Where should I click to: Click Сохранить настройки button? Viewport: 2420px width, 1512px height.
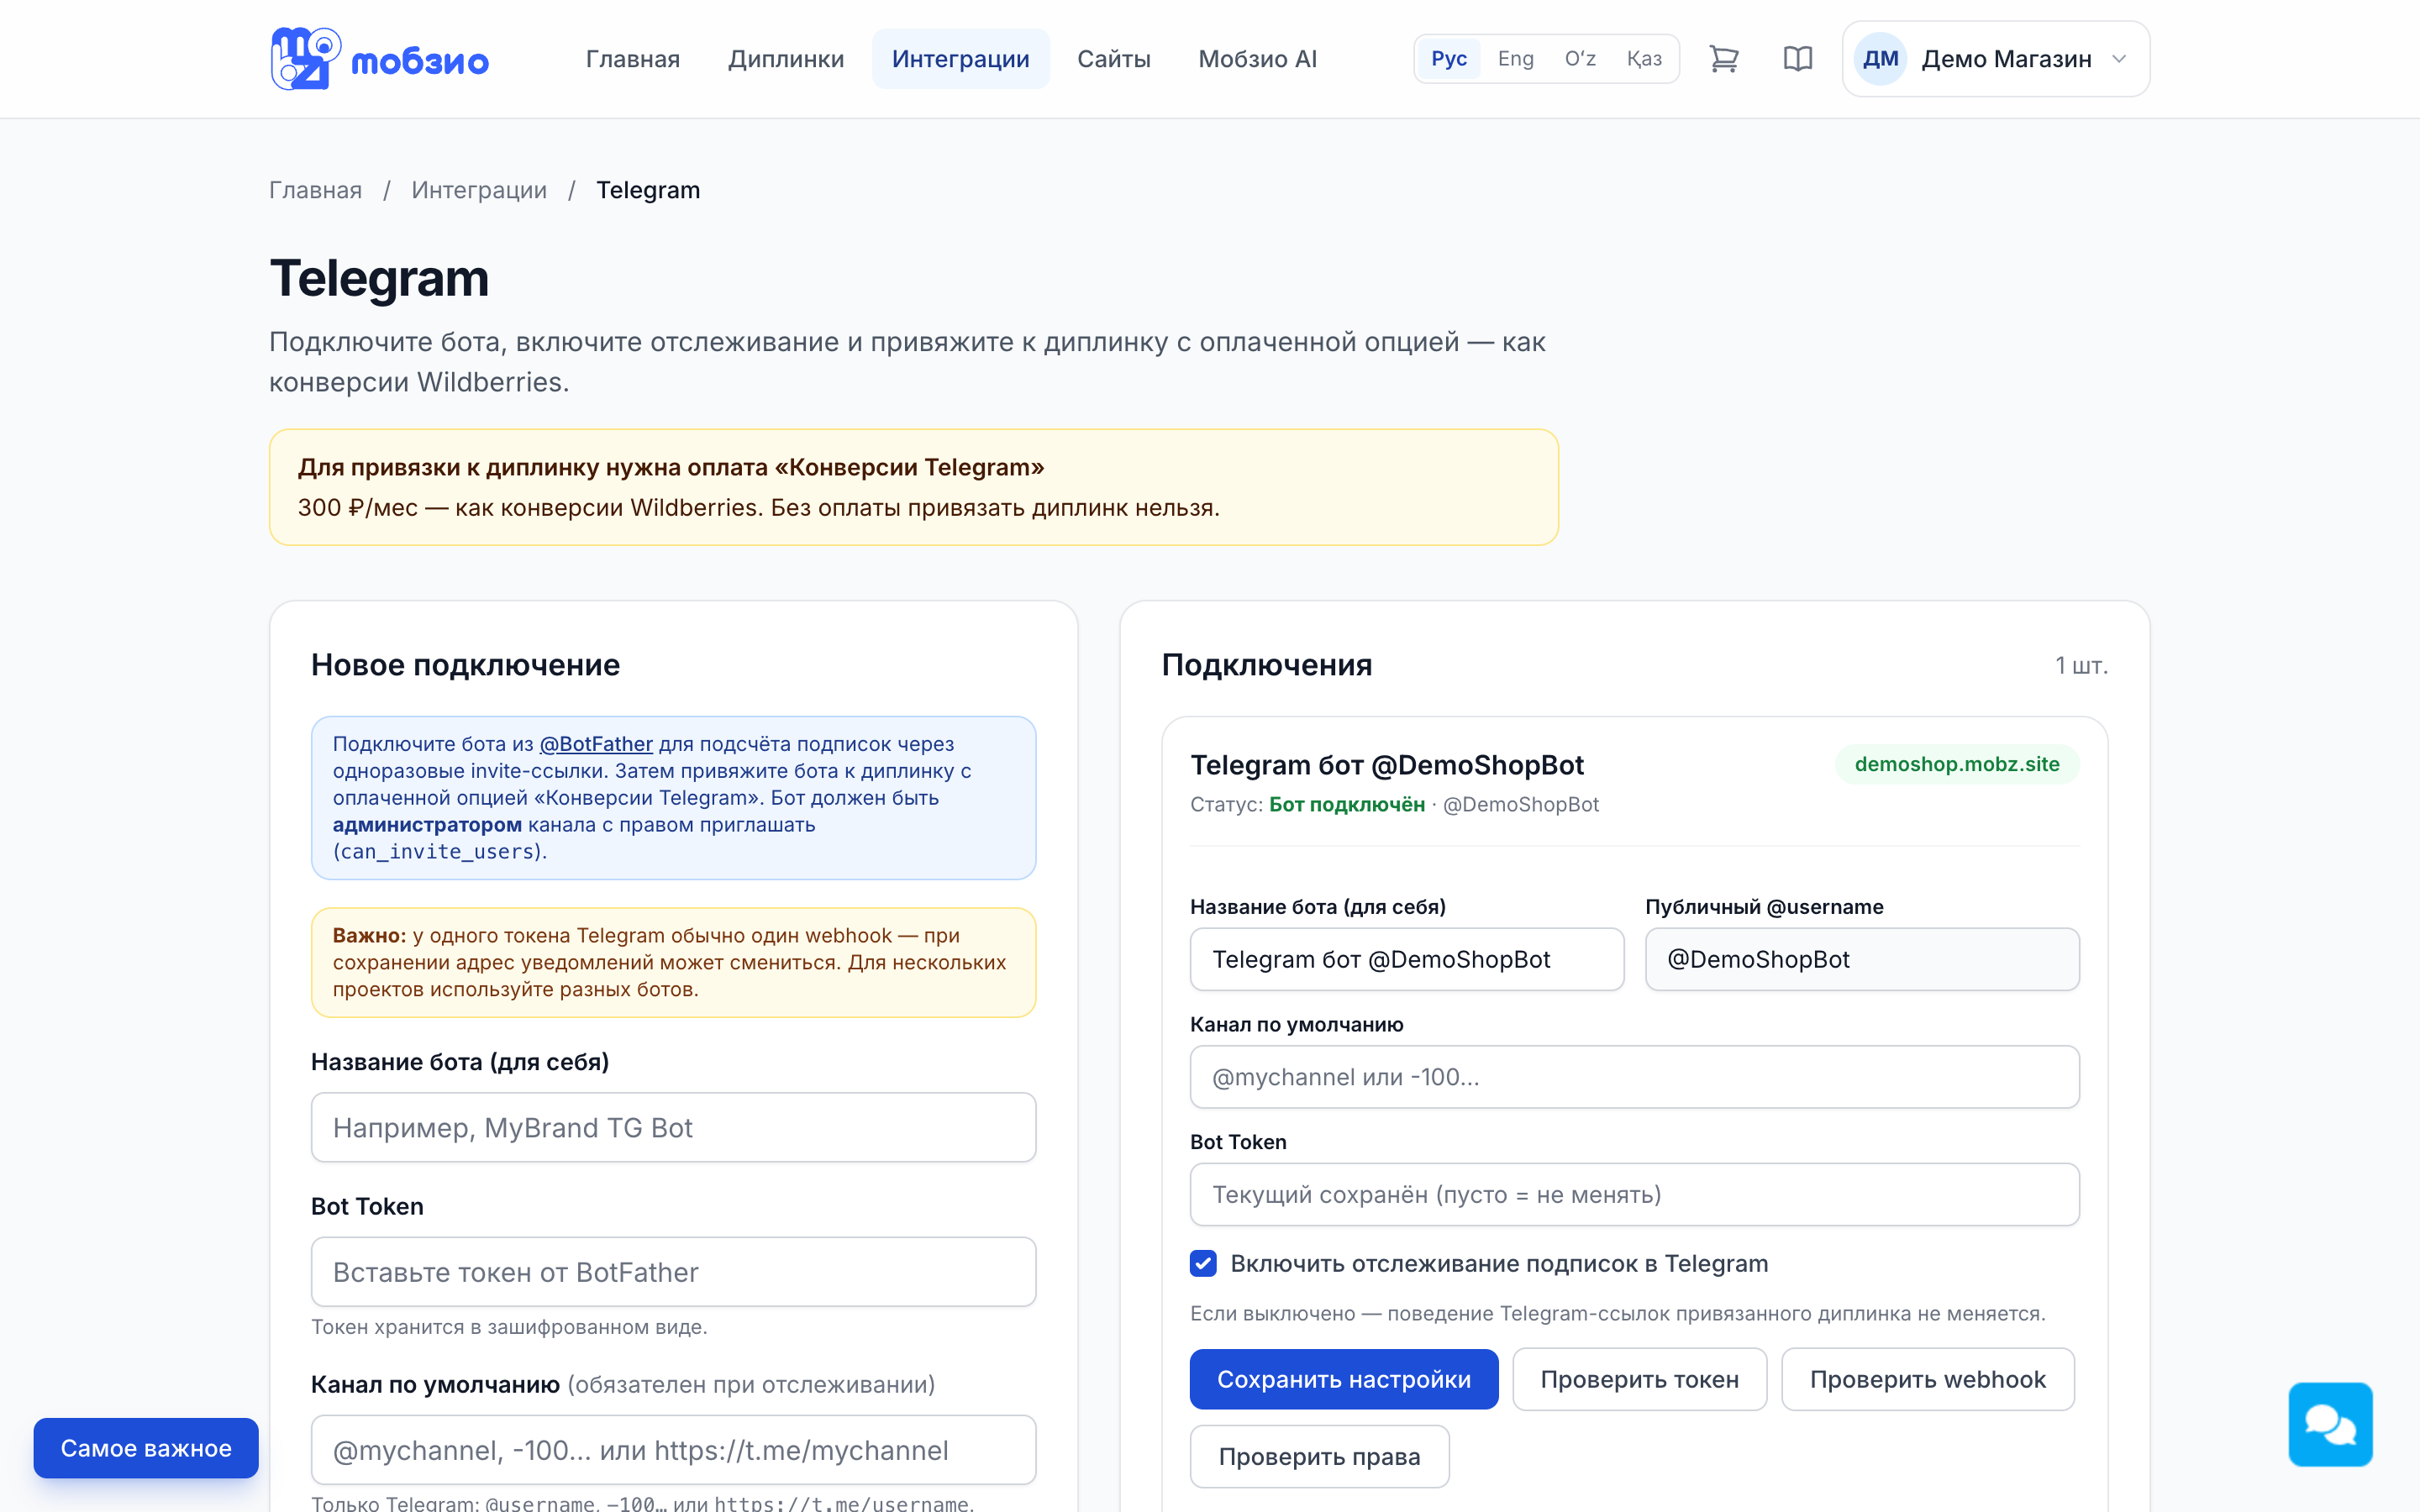pos(1344,1379)
